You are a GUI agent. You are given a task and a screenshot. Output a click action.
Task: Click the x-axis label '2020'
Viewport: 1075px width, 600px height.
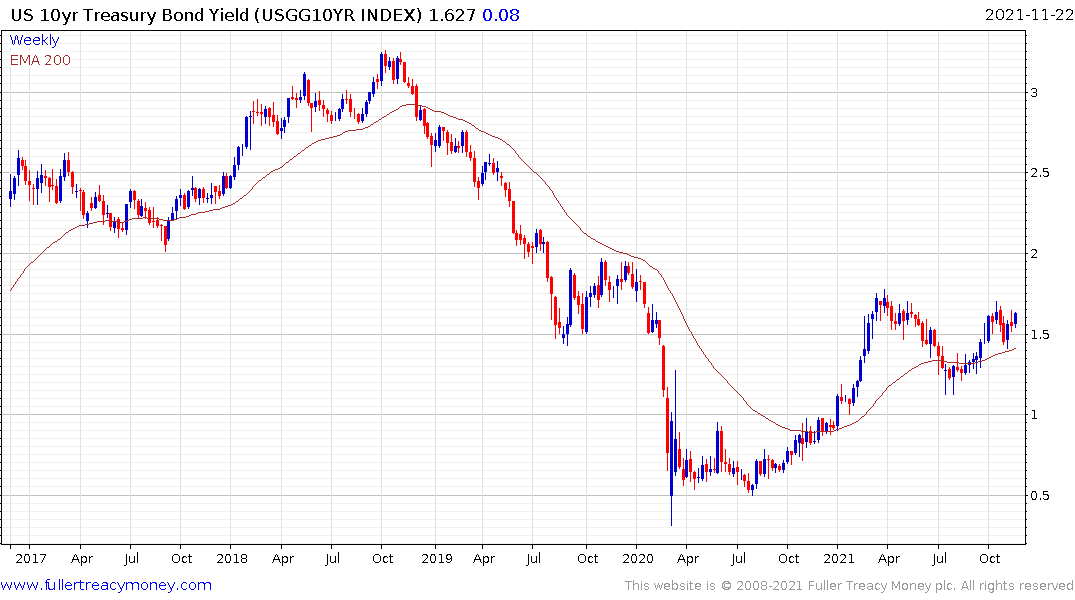[x=638, y=558]
